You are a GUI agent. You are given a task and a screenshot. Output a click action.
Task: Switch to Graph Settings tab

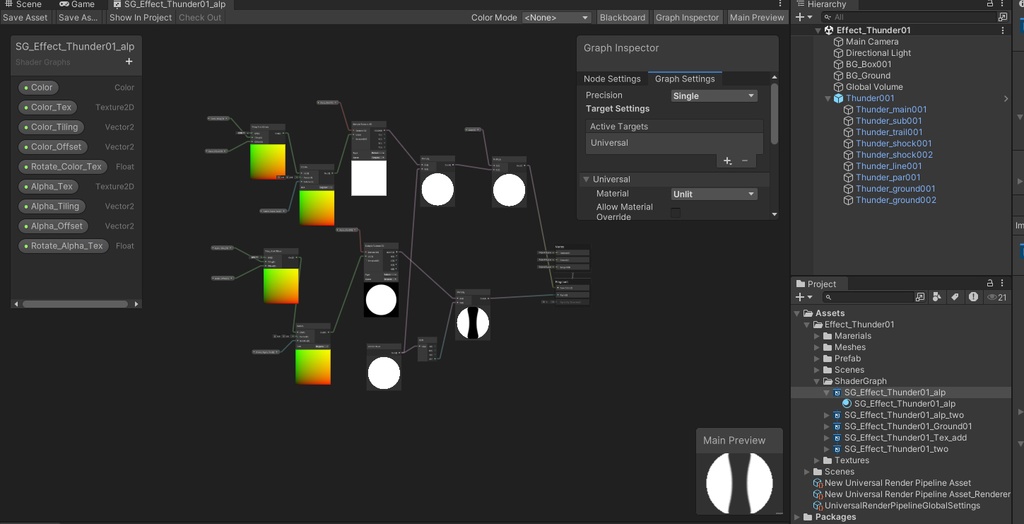[x=684, y=79]
